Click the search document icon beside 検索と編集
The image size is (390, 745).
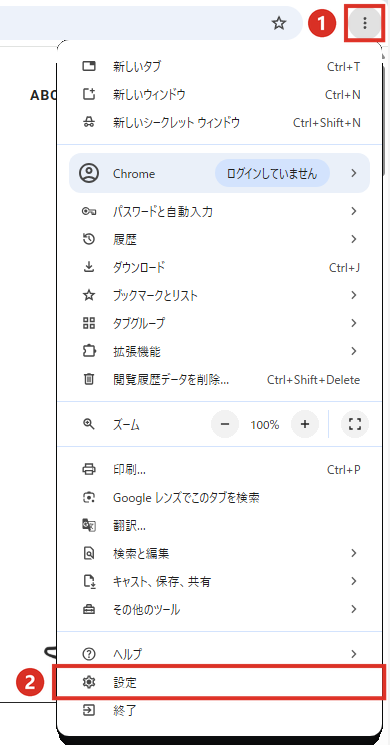click(x=89, y=553)
